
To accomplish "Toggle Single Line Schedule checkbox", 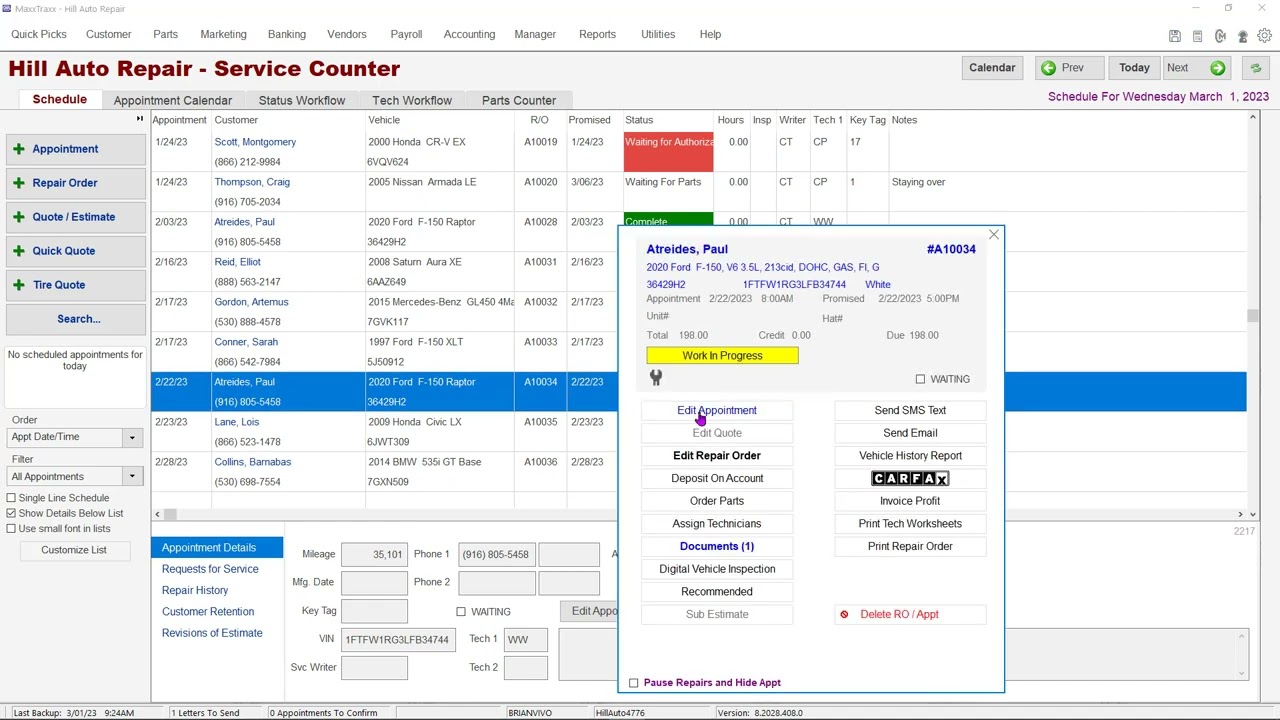I will [11, 498].
